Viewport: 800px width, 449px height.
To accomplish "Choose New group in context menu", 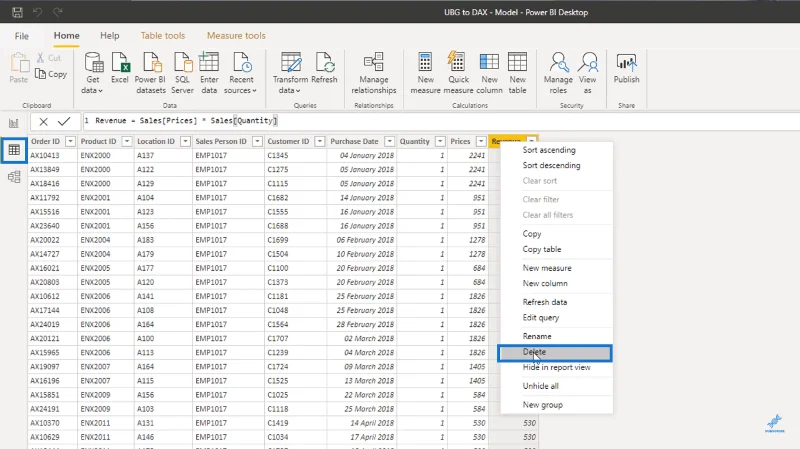I will (556, 405).
